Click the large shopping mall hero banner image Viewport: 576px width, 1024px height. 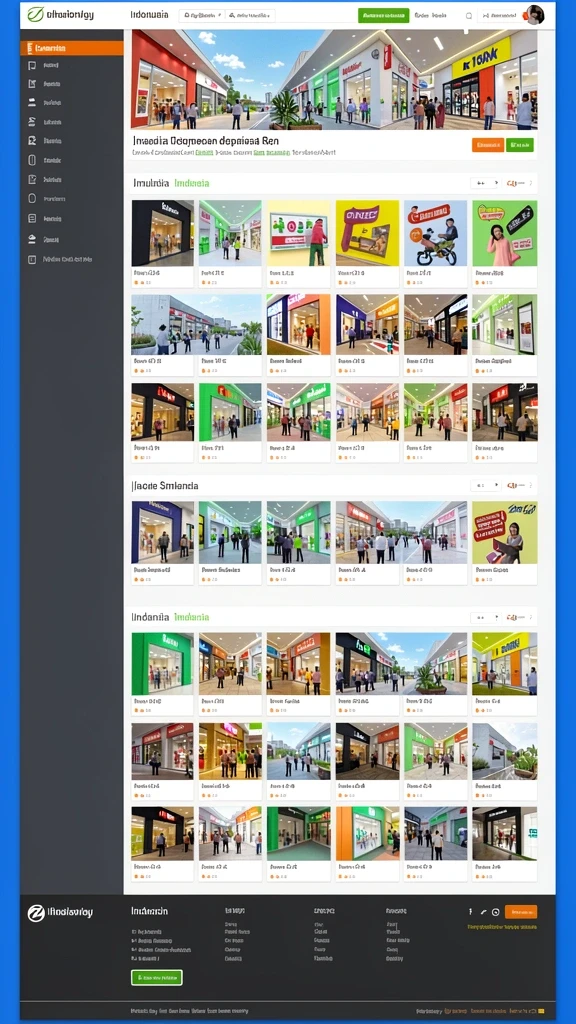coord(334,79)
